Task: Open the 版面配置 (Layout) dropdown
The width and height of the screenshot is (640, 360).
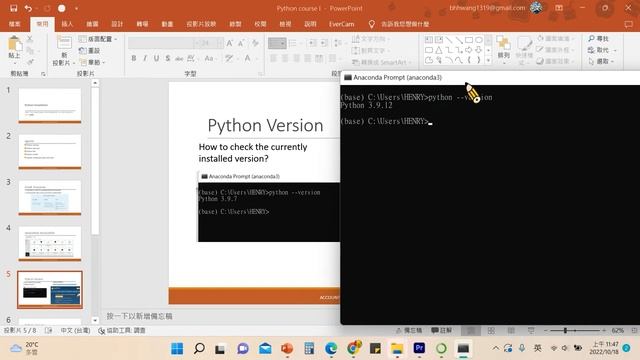Action: point(98,39)
